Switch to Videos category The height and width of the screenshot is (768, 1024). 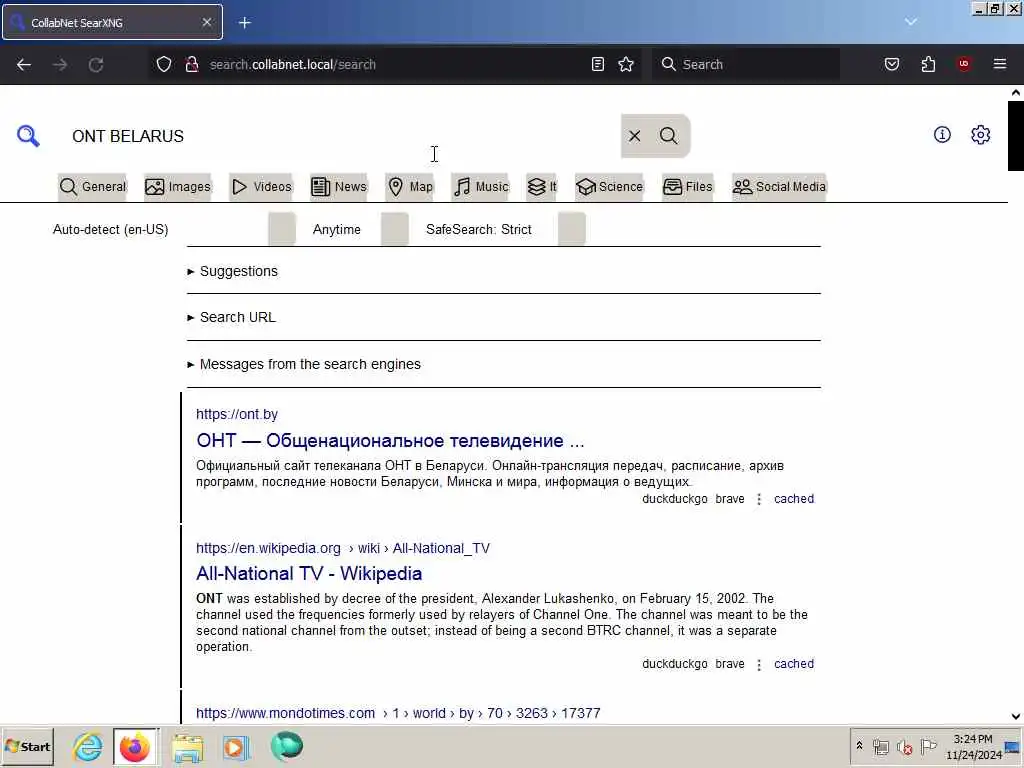tap(261, 187)
